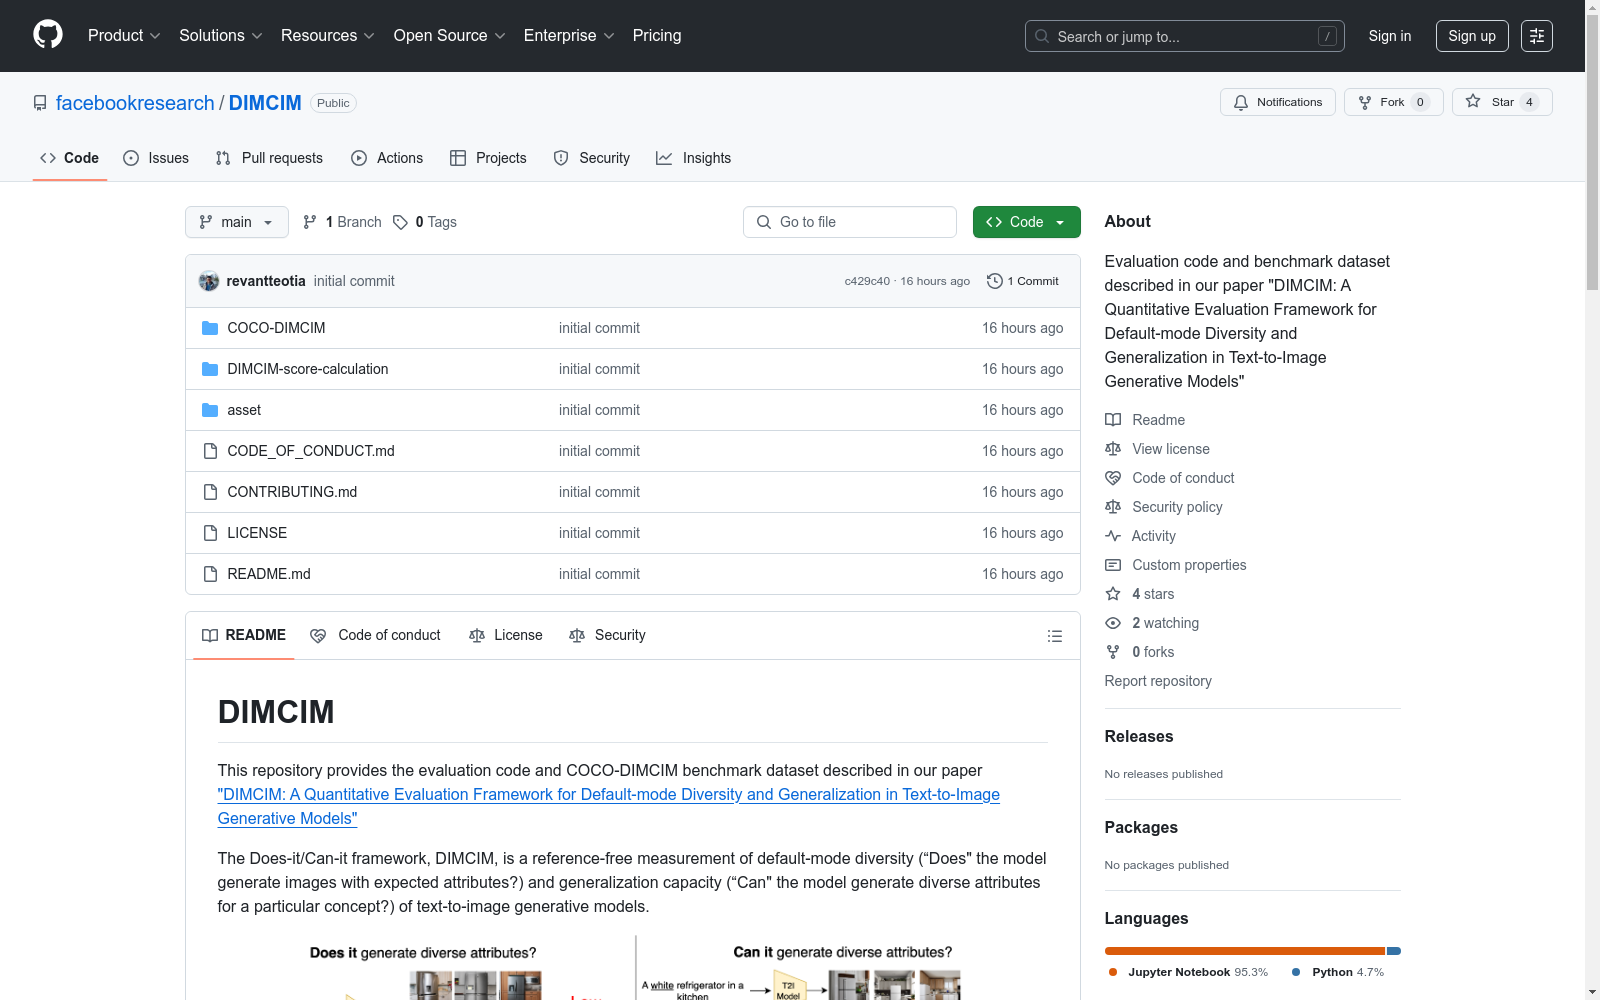Click the fork icon in the Fork button

[1365, 102]
